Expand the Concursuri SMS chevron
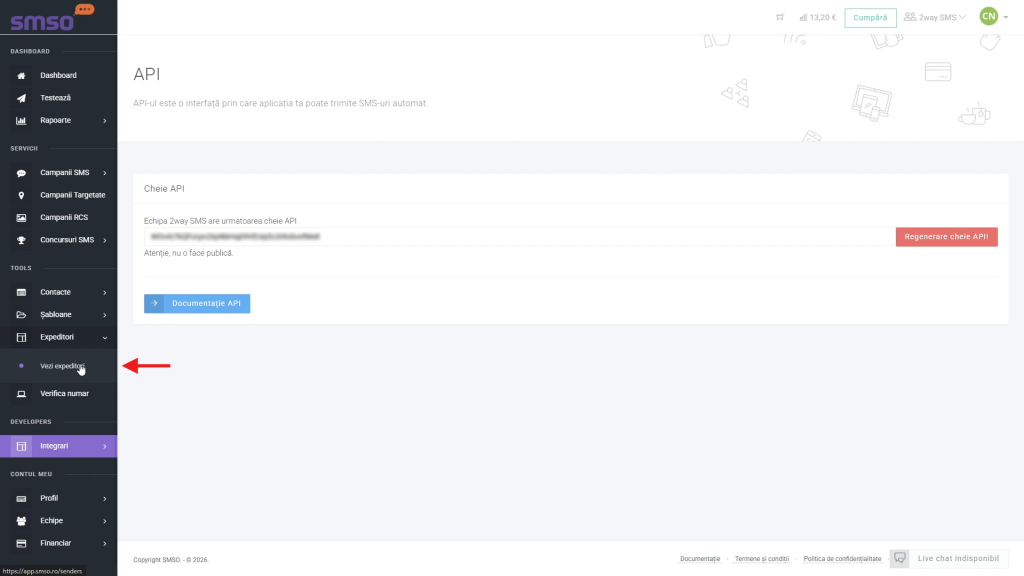The width and height of the screenshot is (1024, 576). 104,240
